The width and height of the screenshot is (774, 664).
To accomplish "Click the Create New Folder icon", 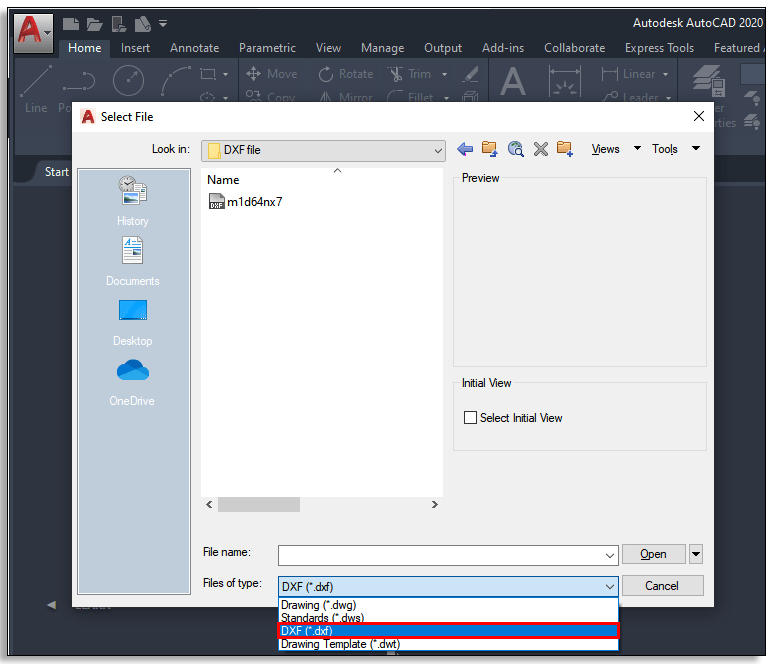I will click(x=565, y=149).
